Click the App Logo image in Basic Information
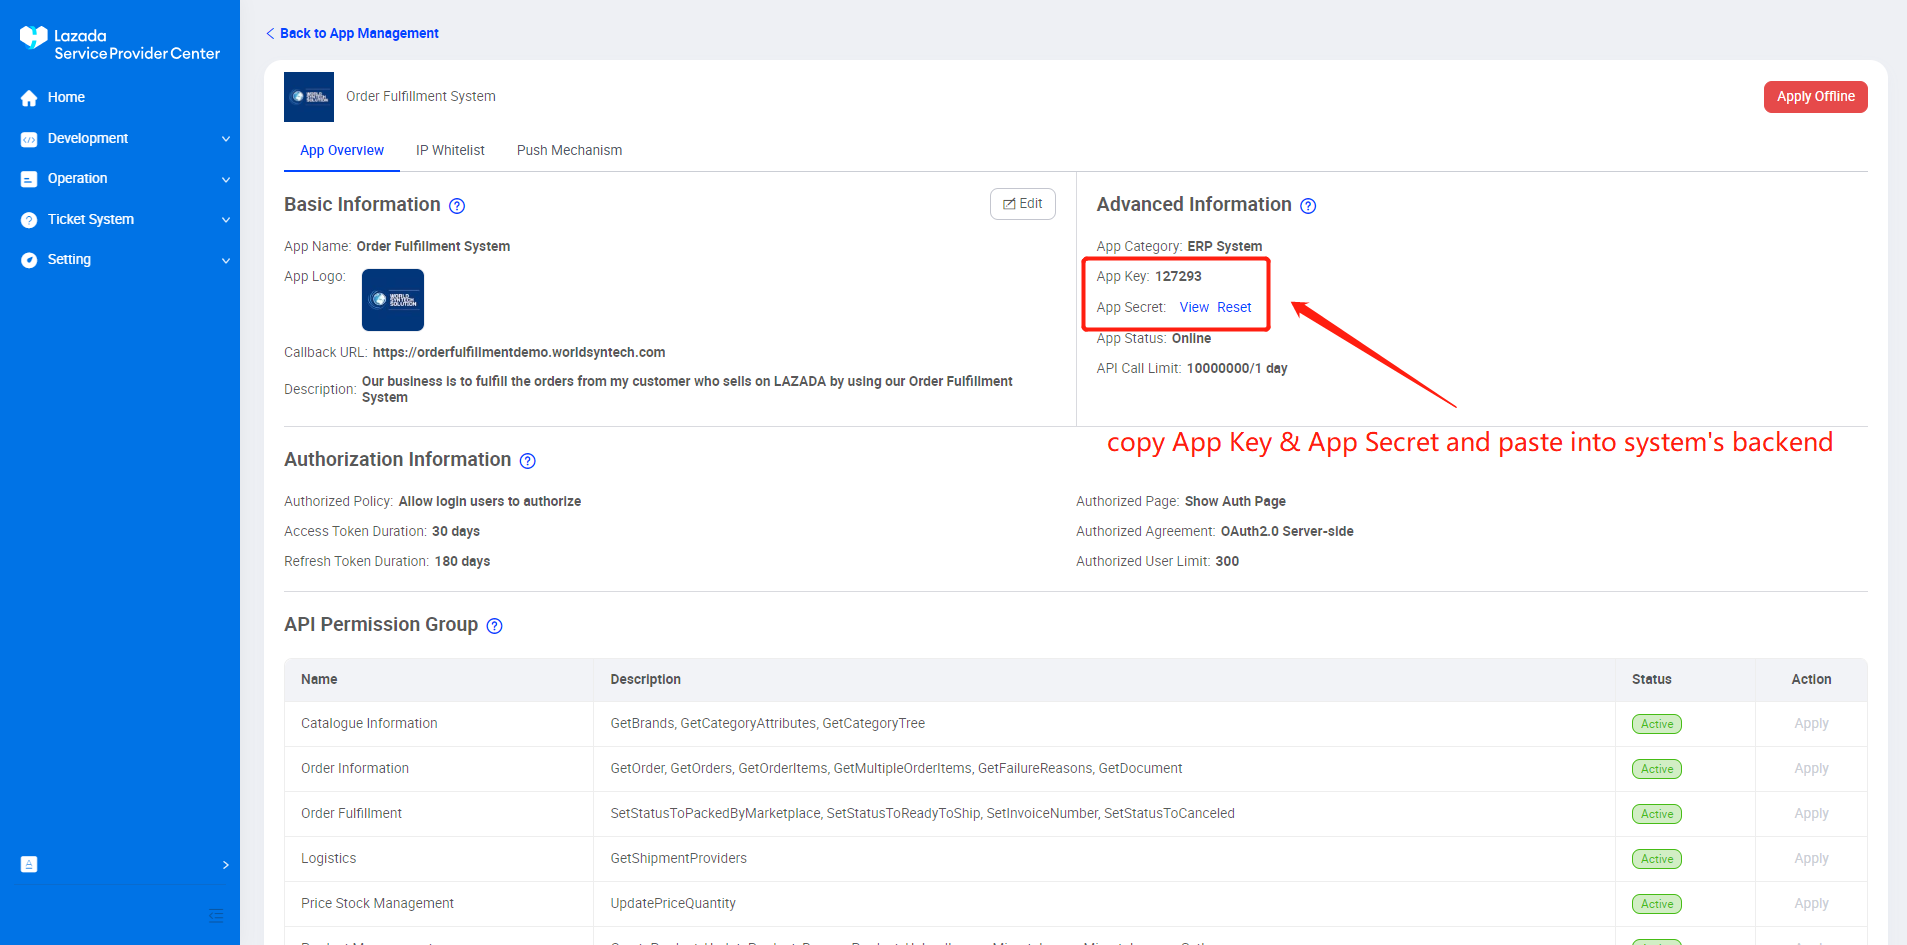 (393, 300)
